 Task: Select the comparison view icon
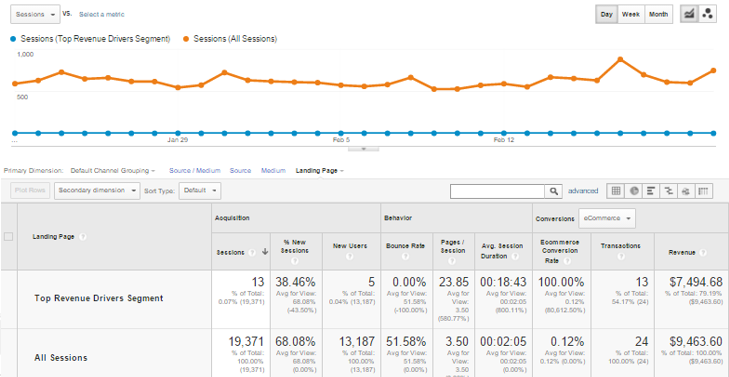pyautogui.click(x=669, y=191)
